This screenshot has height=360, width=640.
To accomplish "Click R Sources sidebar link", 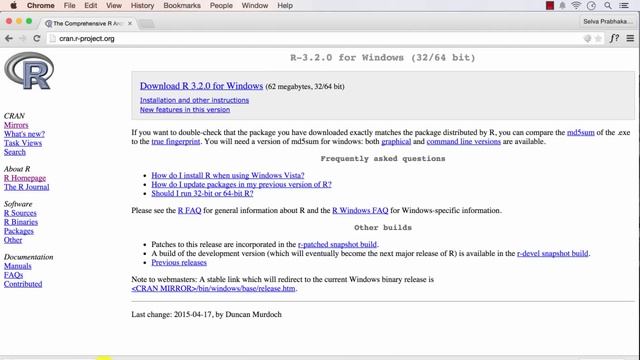I will tap(20, 213).
